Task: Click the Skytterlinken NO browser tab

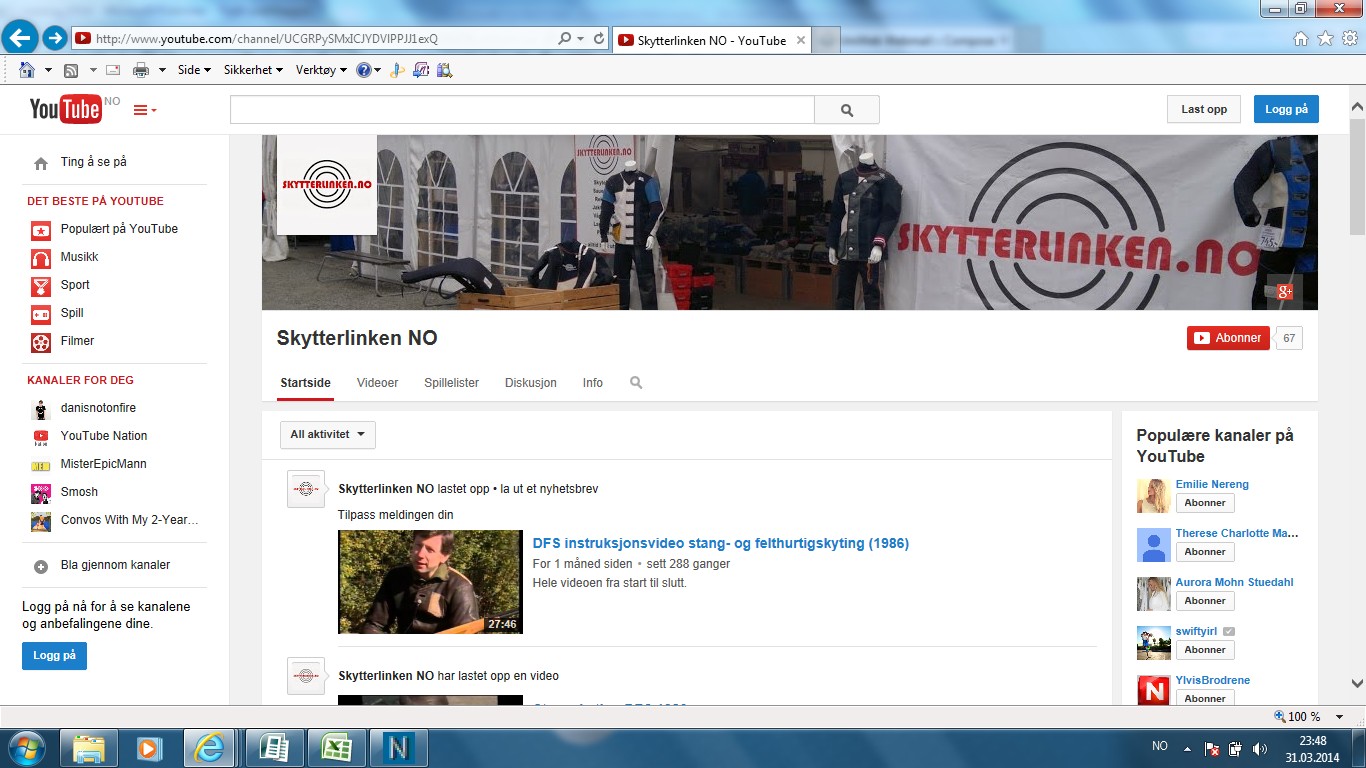Action: [x=710, y=40]
